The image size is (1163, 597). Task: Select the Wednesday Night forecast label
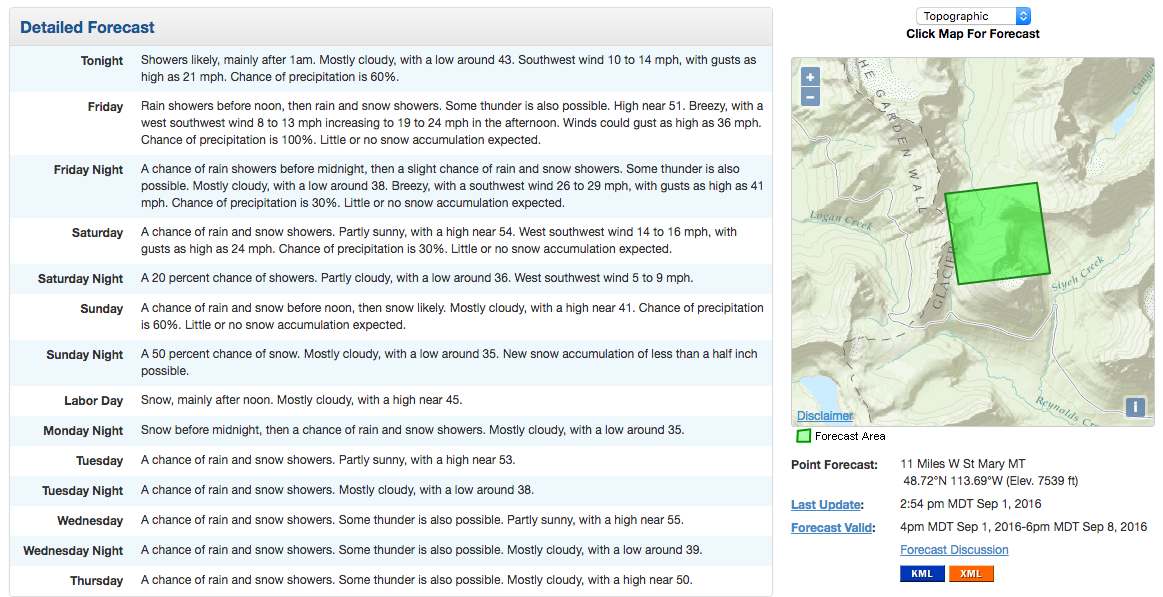pos(73,550)
